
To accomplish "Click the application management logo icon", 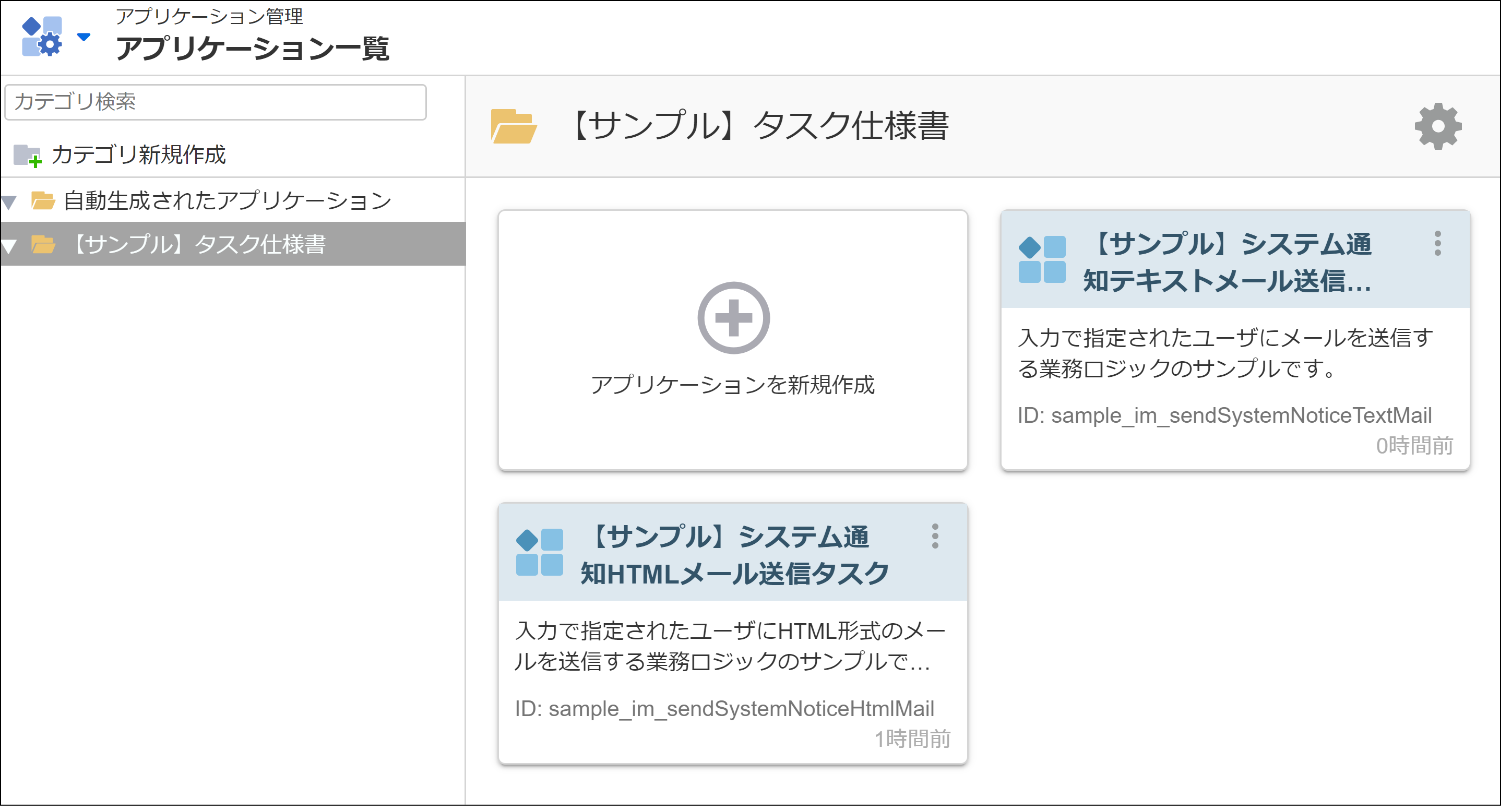I will point(42,37).
